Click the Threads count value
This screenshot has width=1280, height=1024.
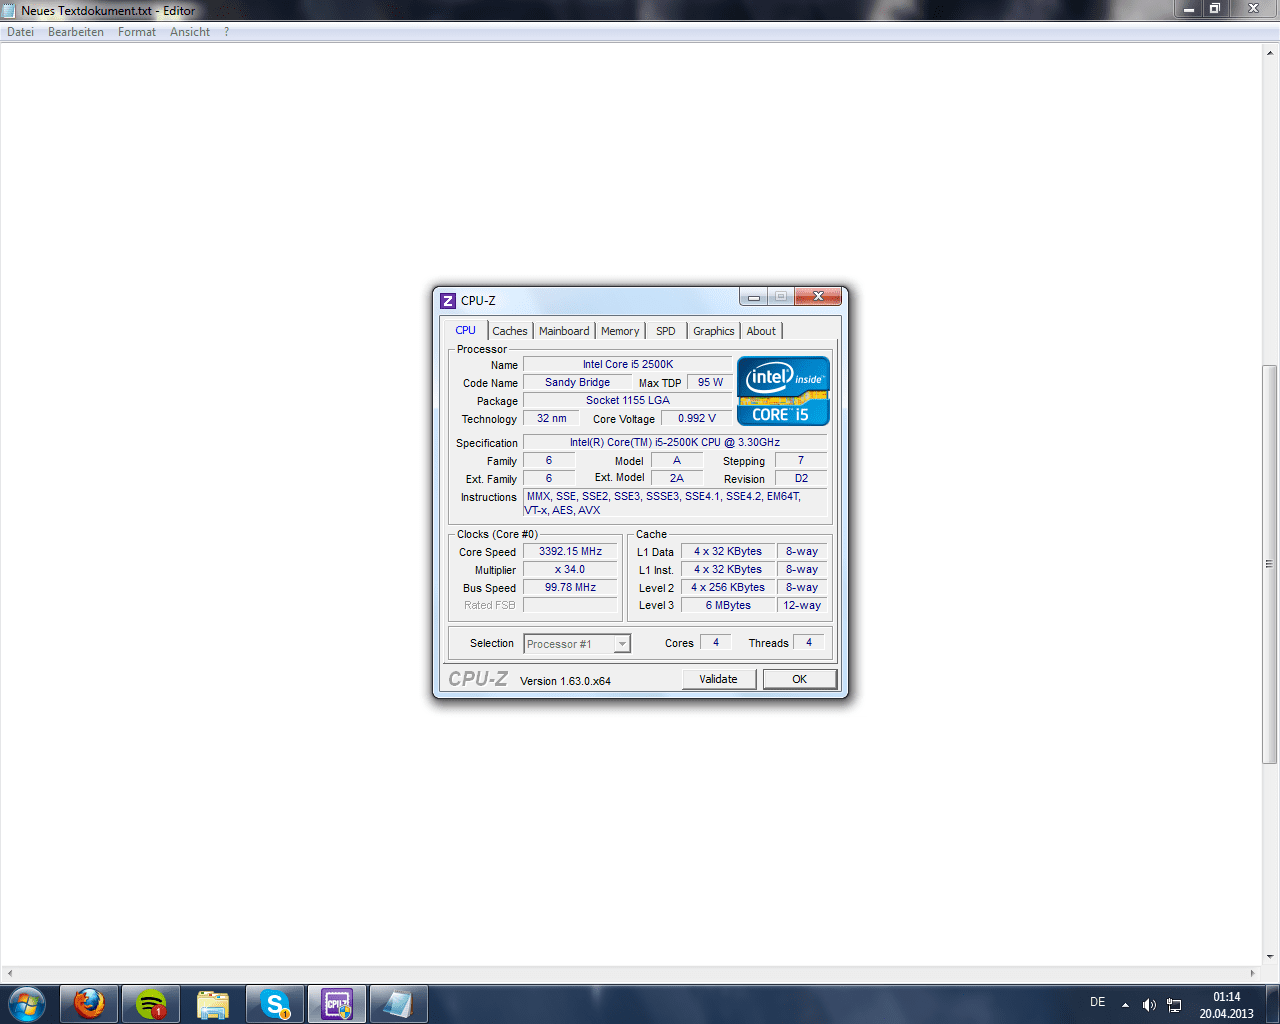[x=809, y=642]
